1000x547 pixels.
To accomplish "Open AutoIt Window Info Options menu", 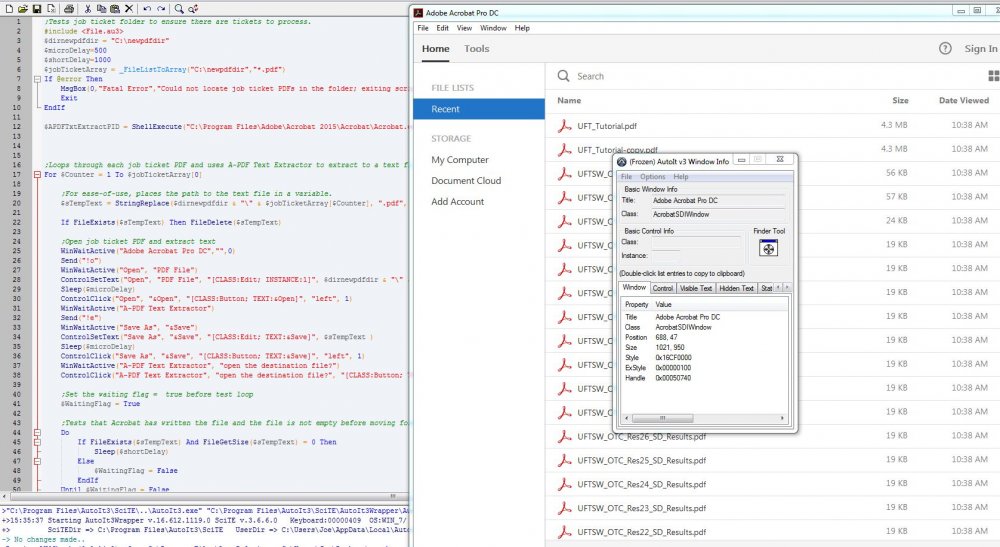I will coord(652,177).
